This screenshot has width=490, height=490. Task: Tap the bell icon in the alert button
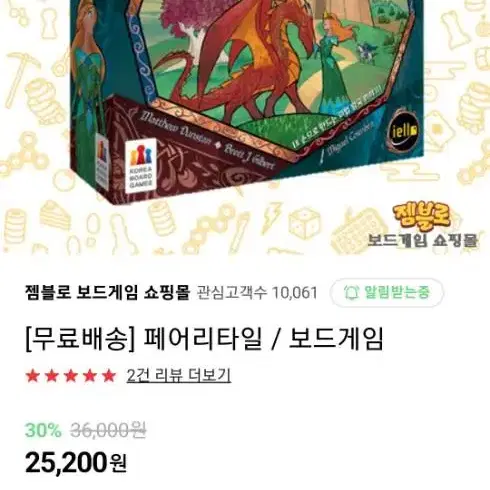(x=351, y=293)
